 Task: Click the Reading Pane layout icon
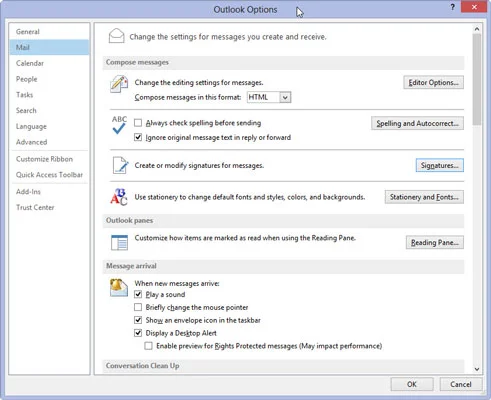click(119, 242)
